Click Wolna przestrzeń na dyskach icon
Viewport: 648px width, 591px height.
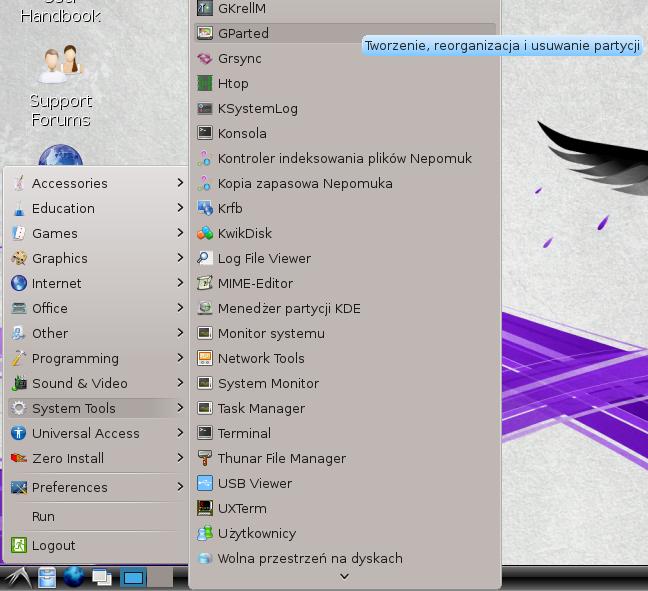[205, 558]
